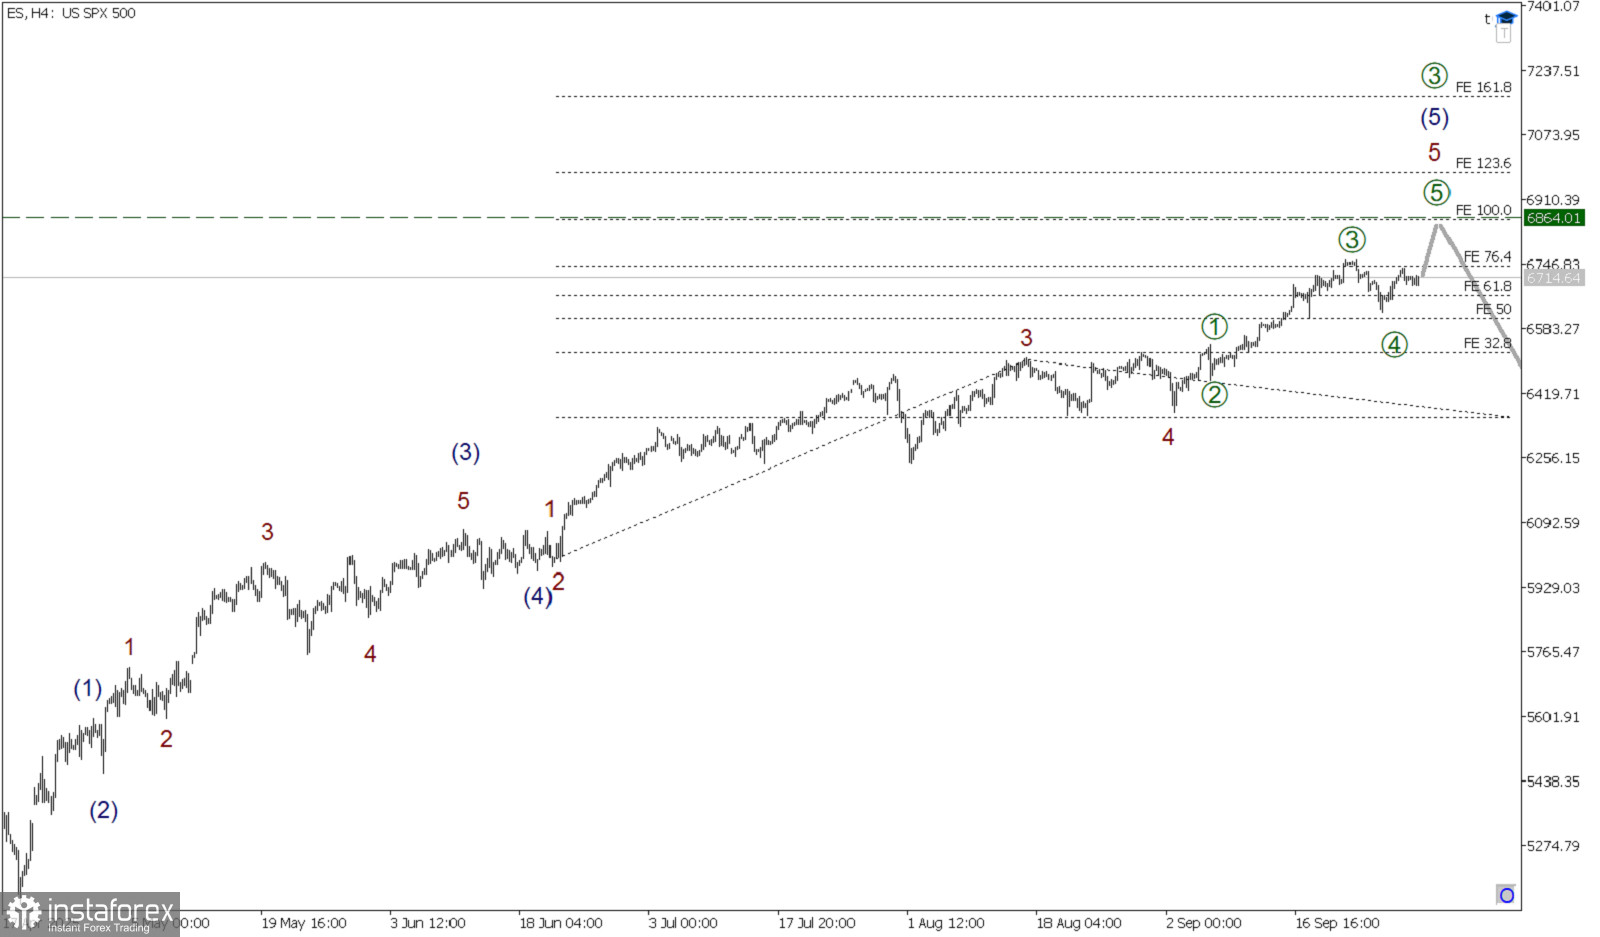This screenshot has height=937, width=1600.
Task: Click the 16 Sep 16:00 time label
Action: tap(1338, 923)
